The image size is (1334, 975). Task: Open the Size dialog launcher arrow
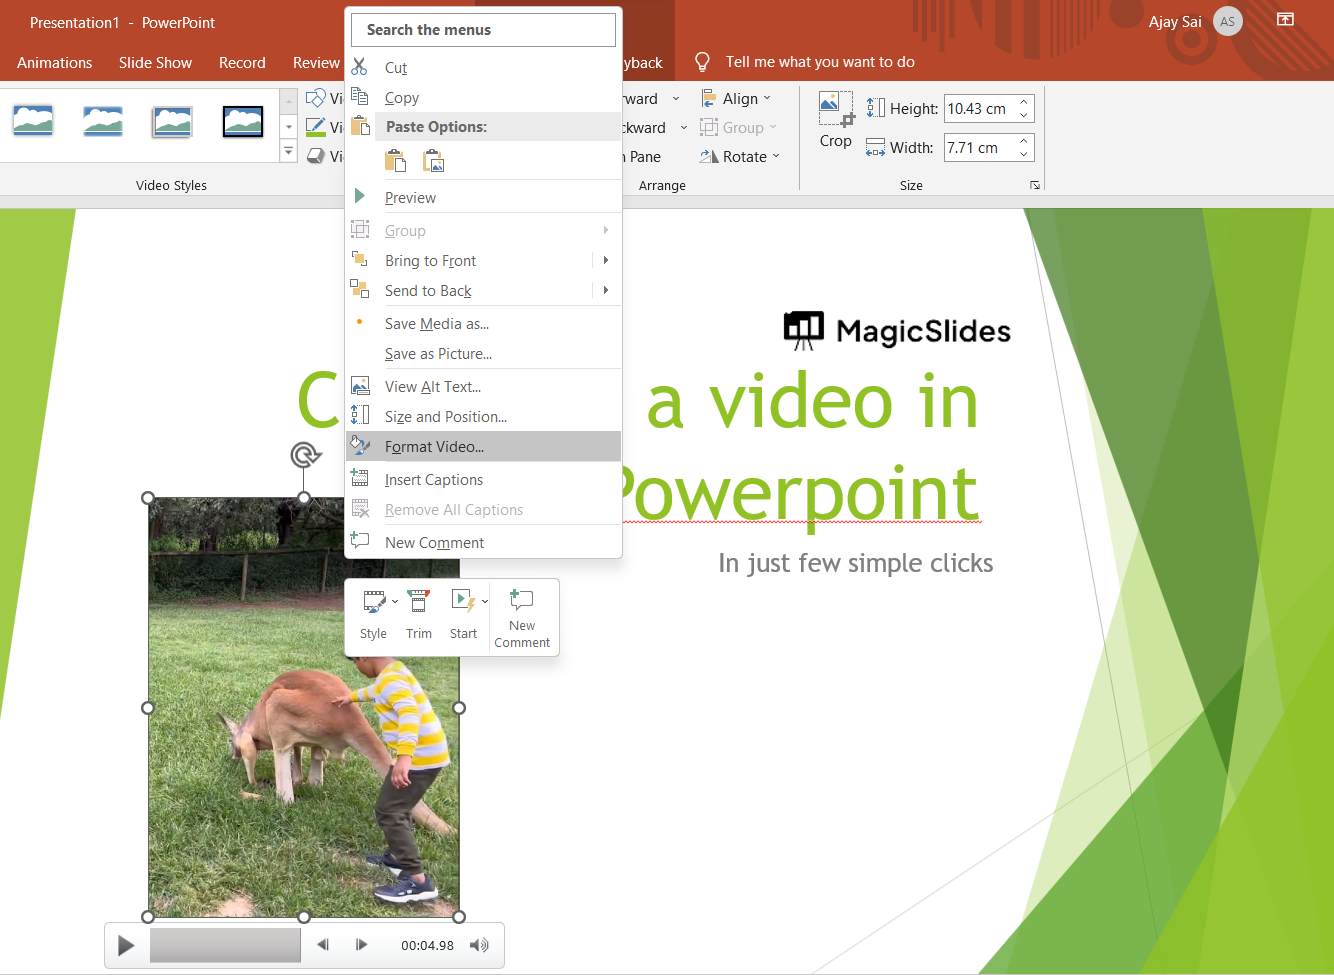click(1035, 186)
